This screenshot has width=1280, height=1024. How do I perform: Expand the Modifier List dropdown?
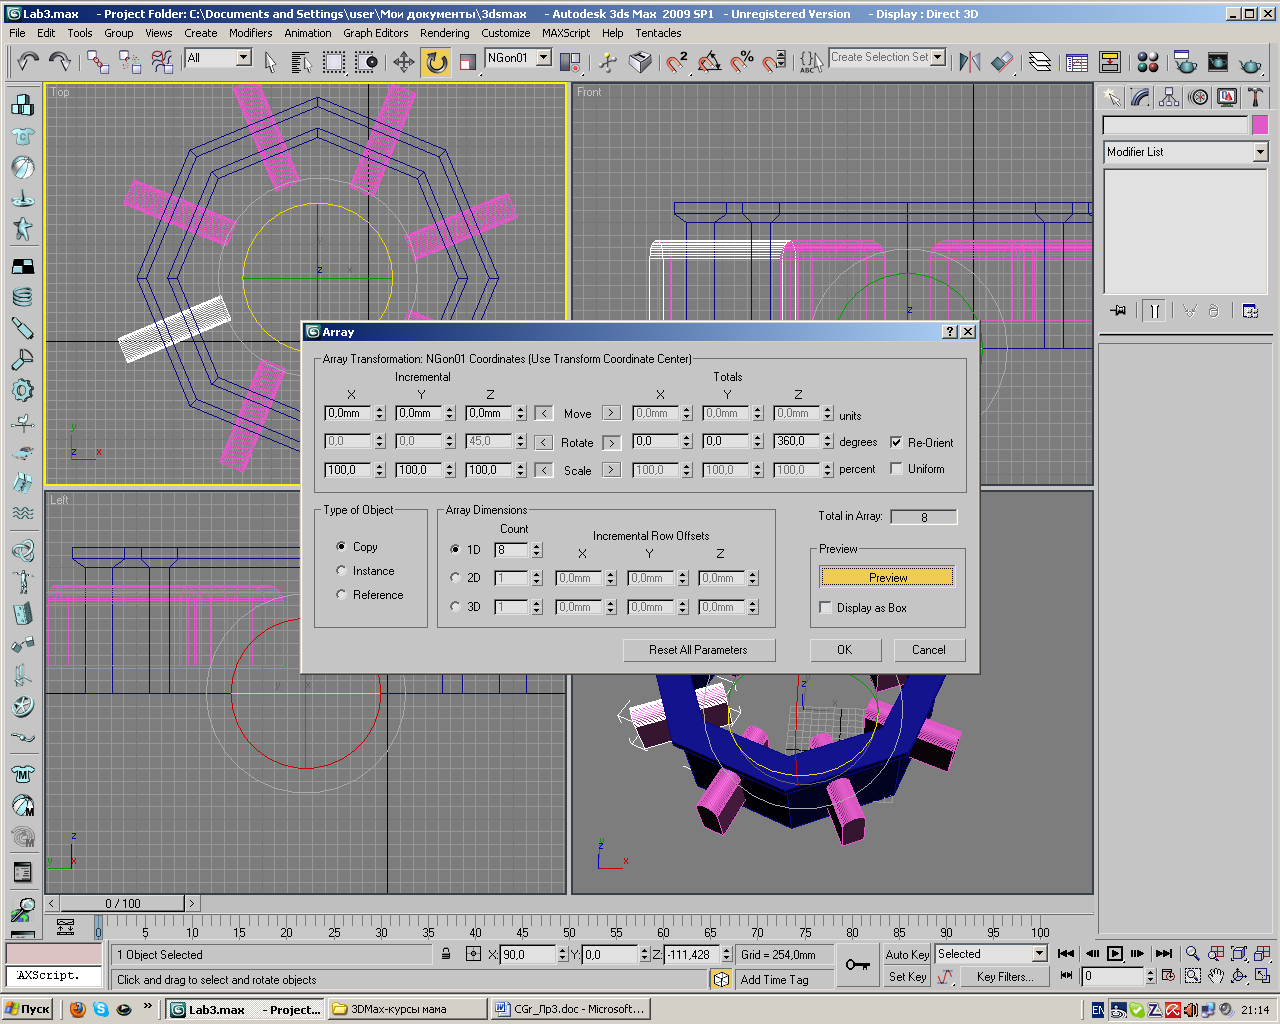pos(1260,152)
